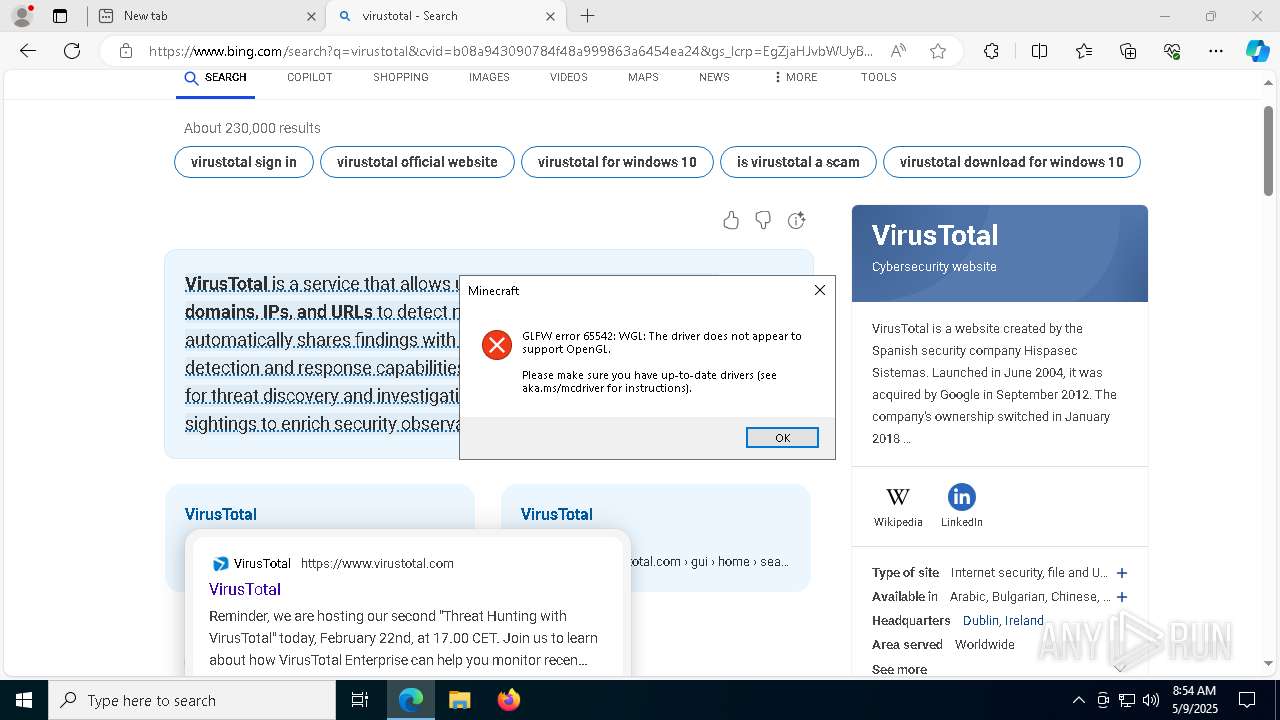The height and width of the screenshot is (720, 1280).
Task: Click 'virustotal official website' suggestion
Action: (x=417, y=162)
